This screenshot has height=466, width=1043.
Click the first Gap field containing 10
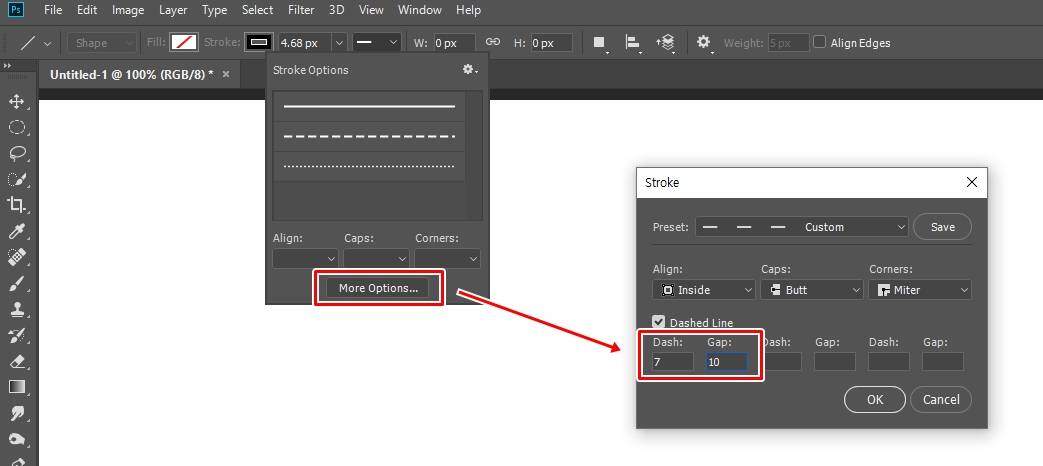pos(727,362)
